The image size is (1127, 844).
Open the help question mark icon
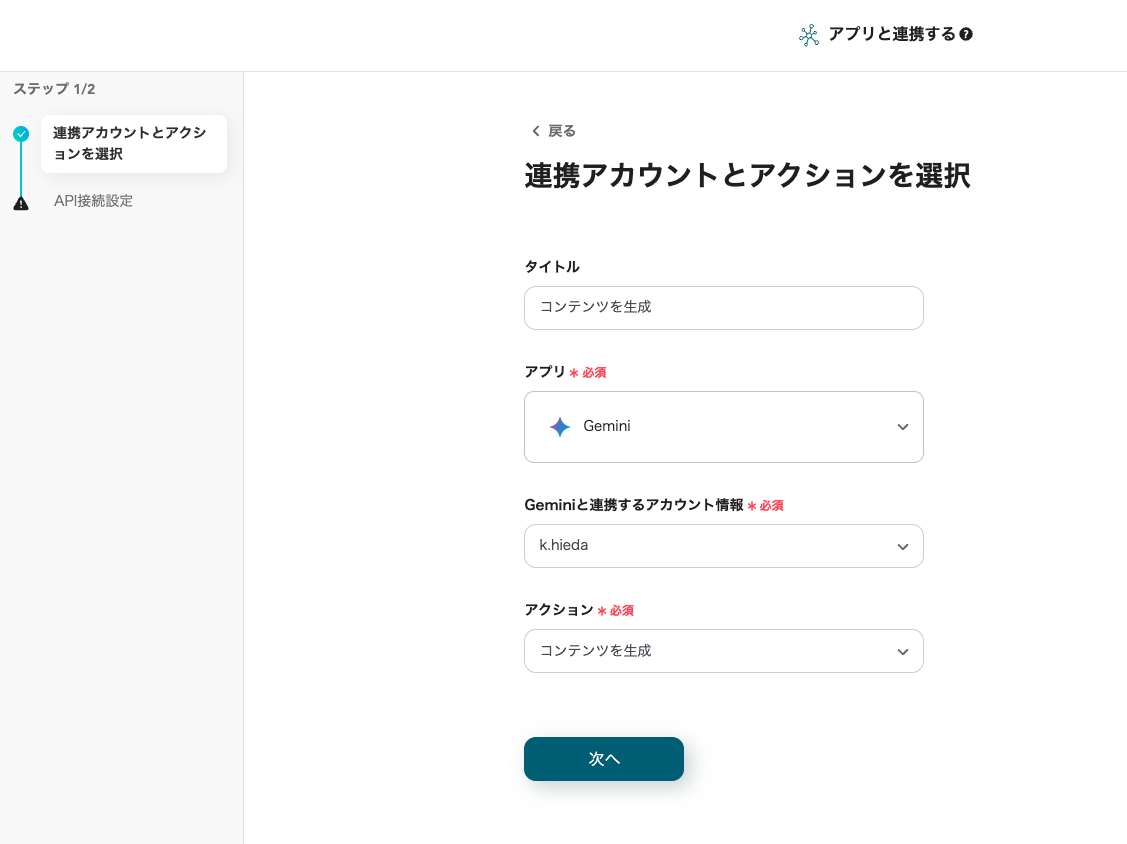(x=966, y=35)
